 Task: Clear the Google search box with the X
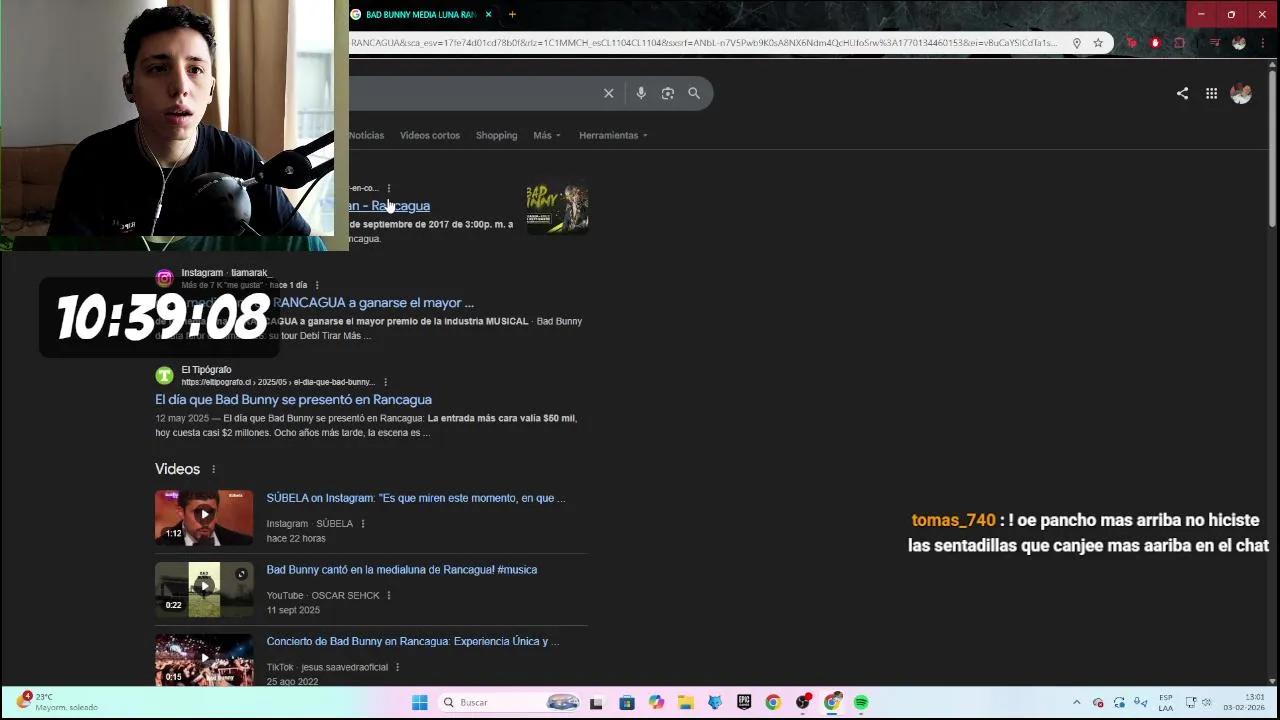608,93
